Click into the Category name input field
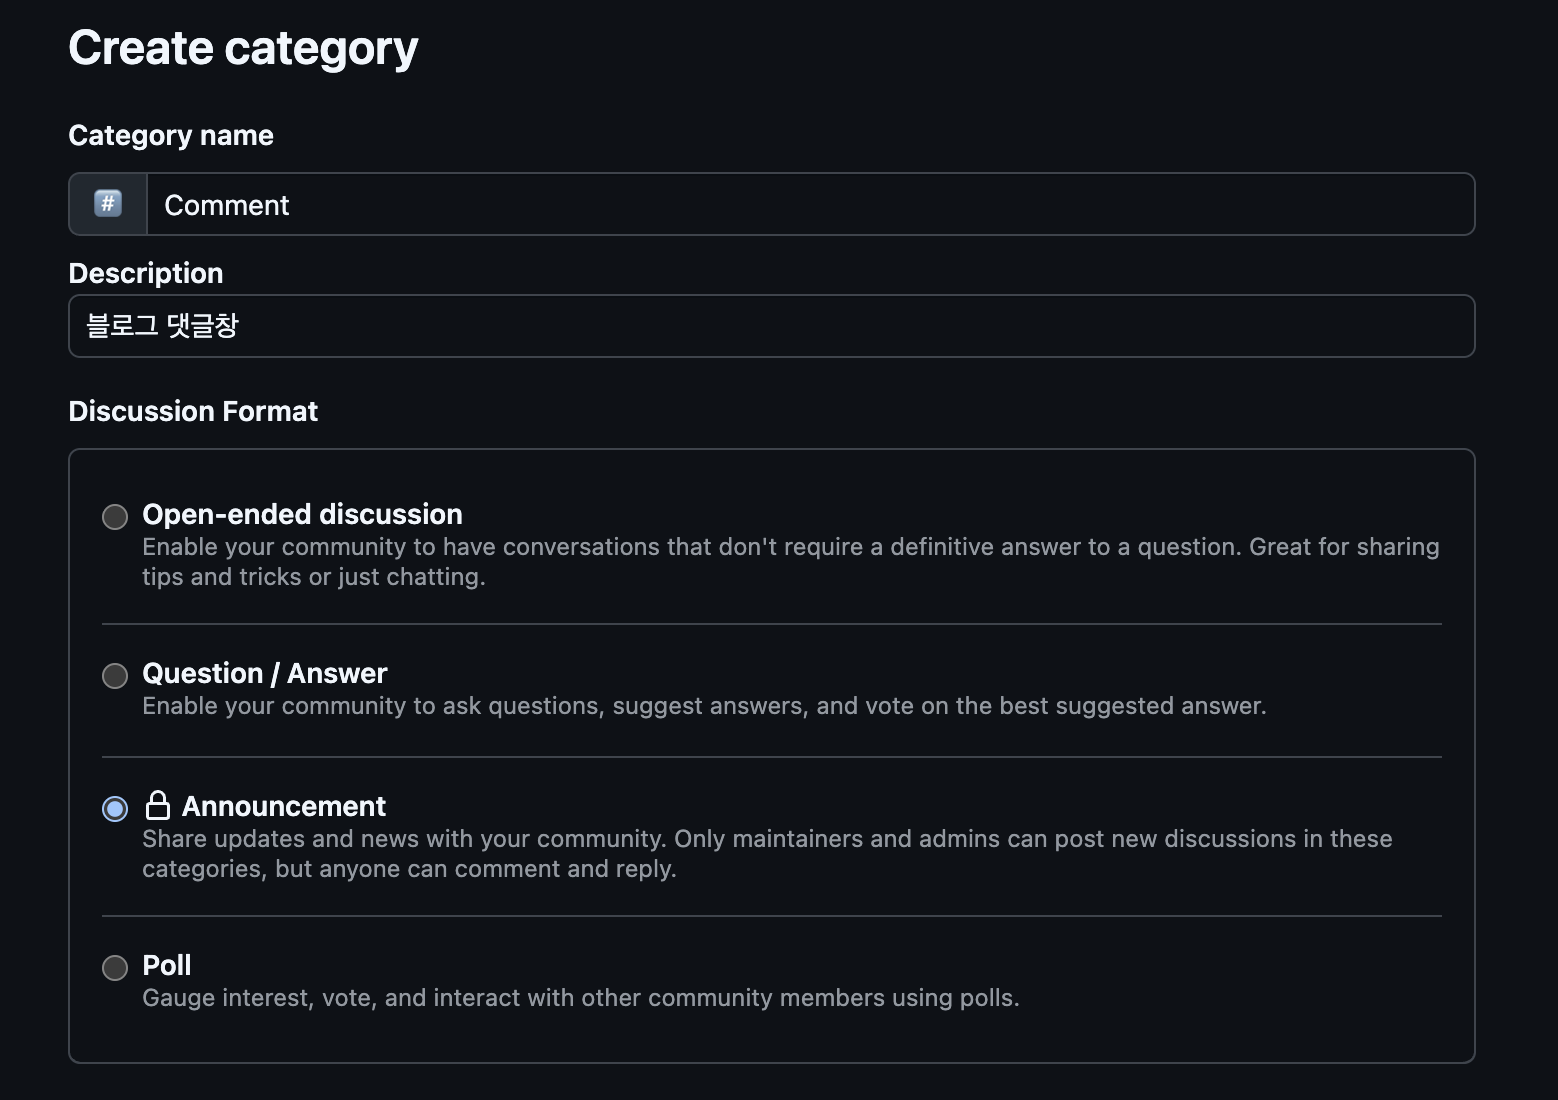Image resolution: width=1558 pixels, height=1100 pixels. 700,204
